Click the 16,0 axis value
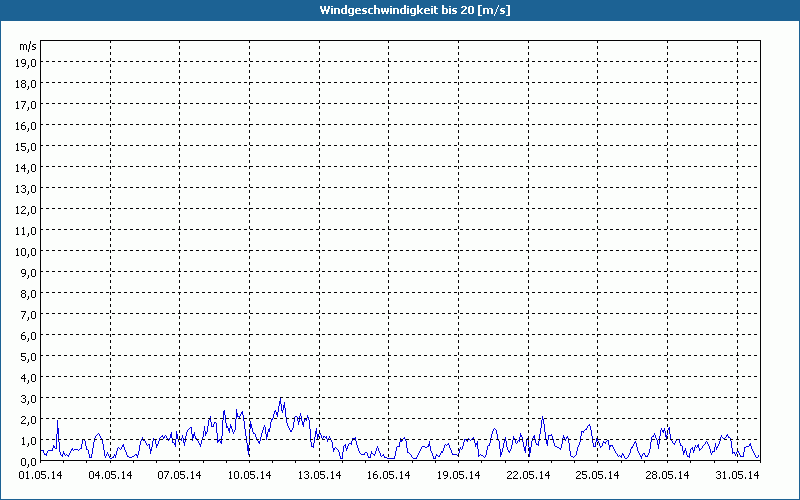Screen dimensions: 800x500 pos(26,126)
